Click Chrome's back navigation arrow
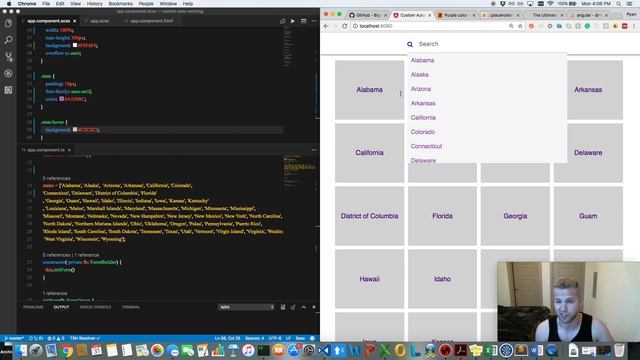Image resolution: width=640 pixels, height=360 pixels. pyautogui.click(x=326, y=26)
